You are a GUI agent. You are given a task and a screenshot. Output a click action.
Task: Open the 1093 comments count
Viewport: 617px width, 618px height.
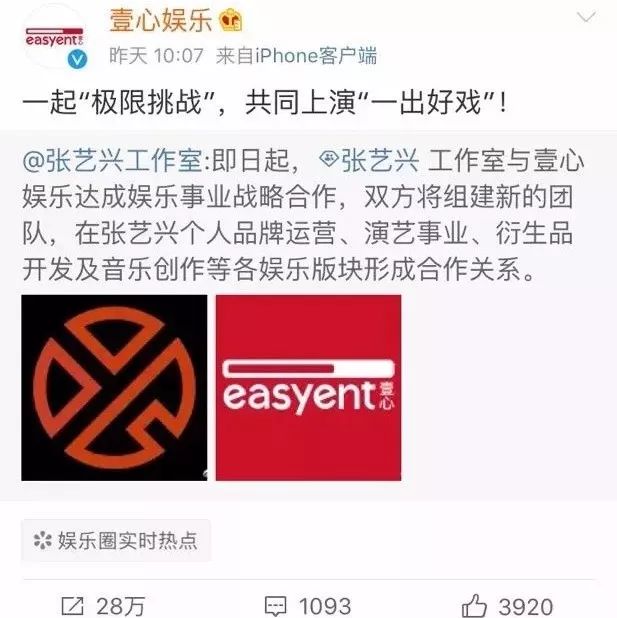[x=325, y=606]
